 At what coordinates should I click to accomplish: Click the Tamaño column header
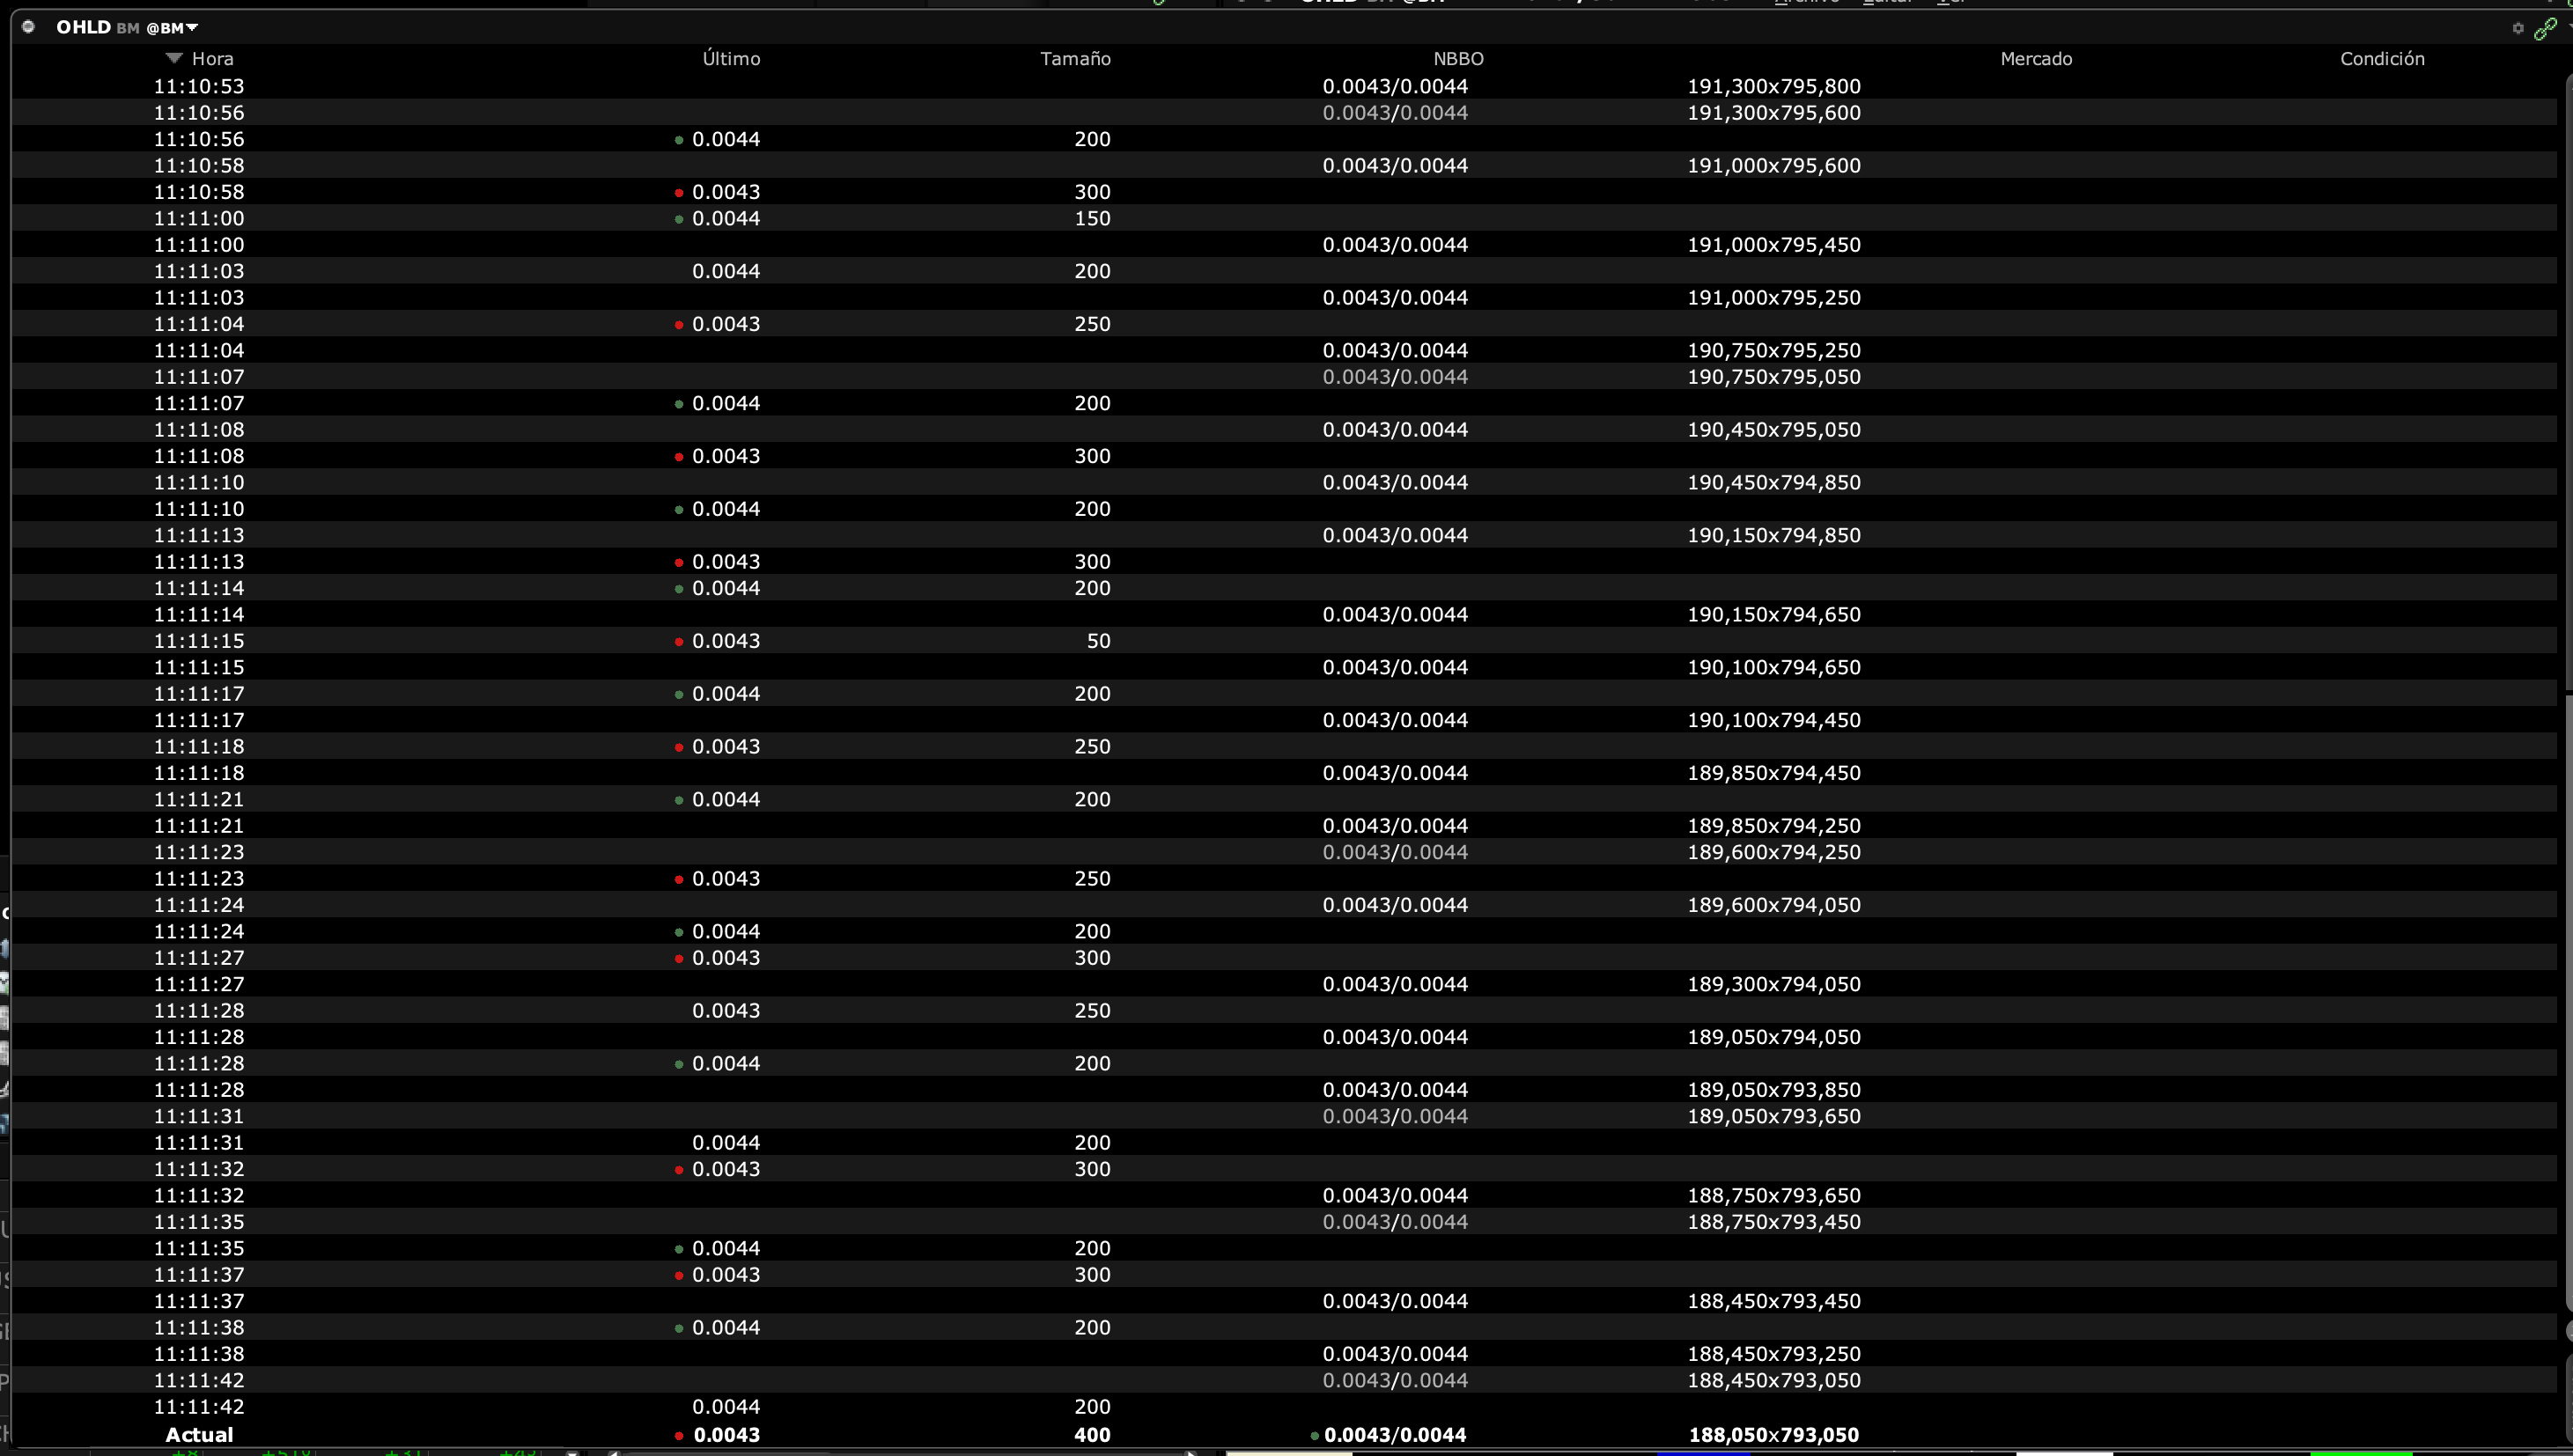[1075, 59]
